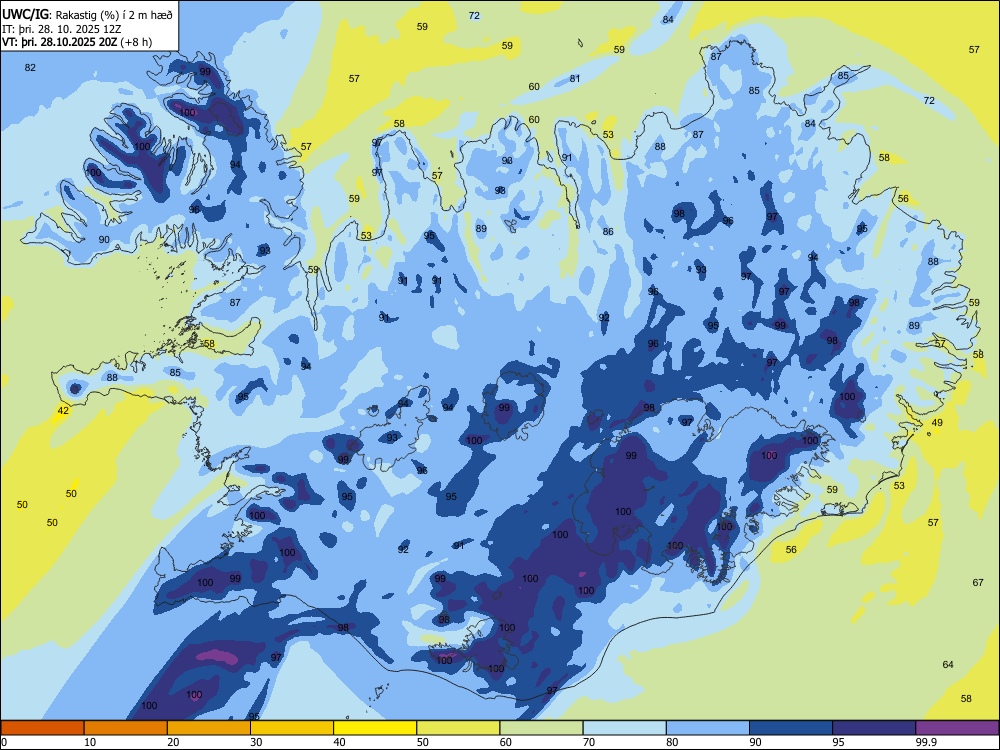Screen dimensions: 1000x750
Task: Select the golden 30–40 legend color block
Action: coord(292,728)
